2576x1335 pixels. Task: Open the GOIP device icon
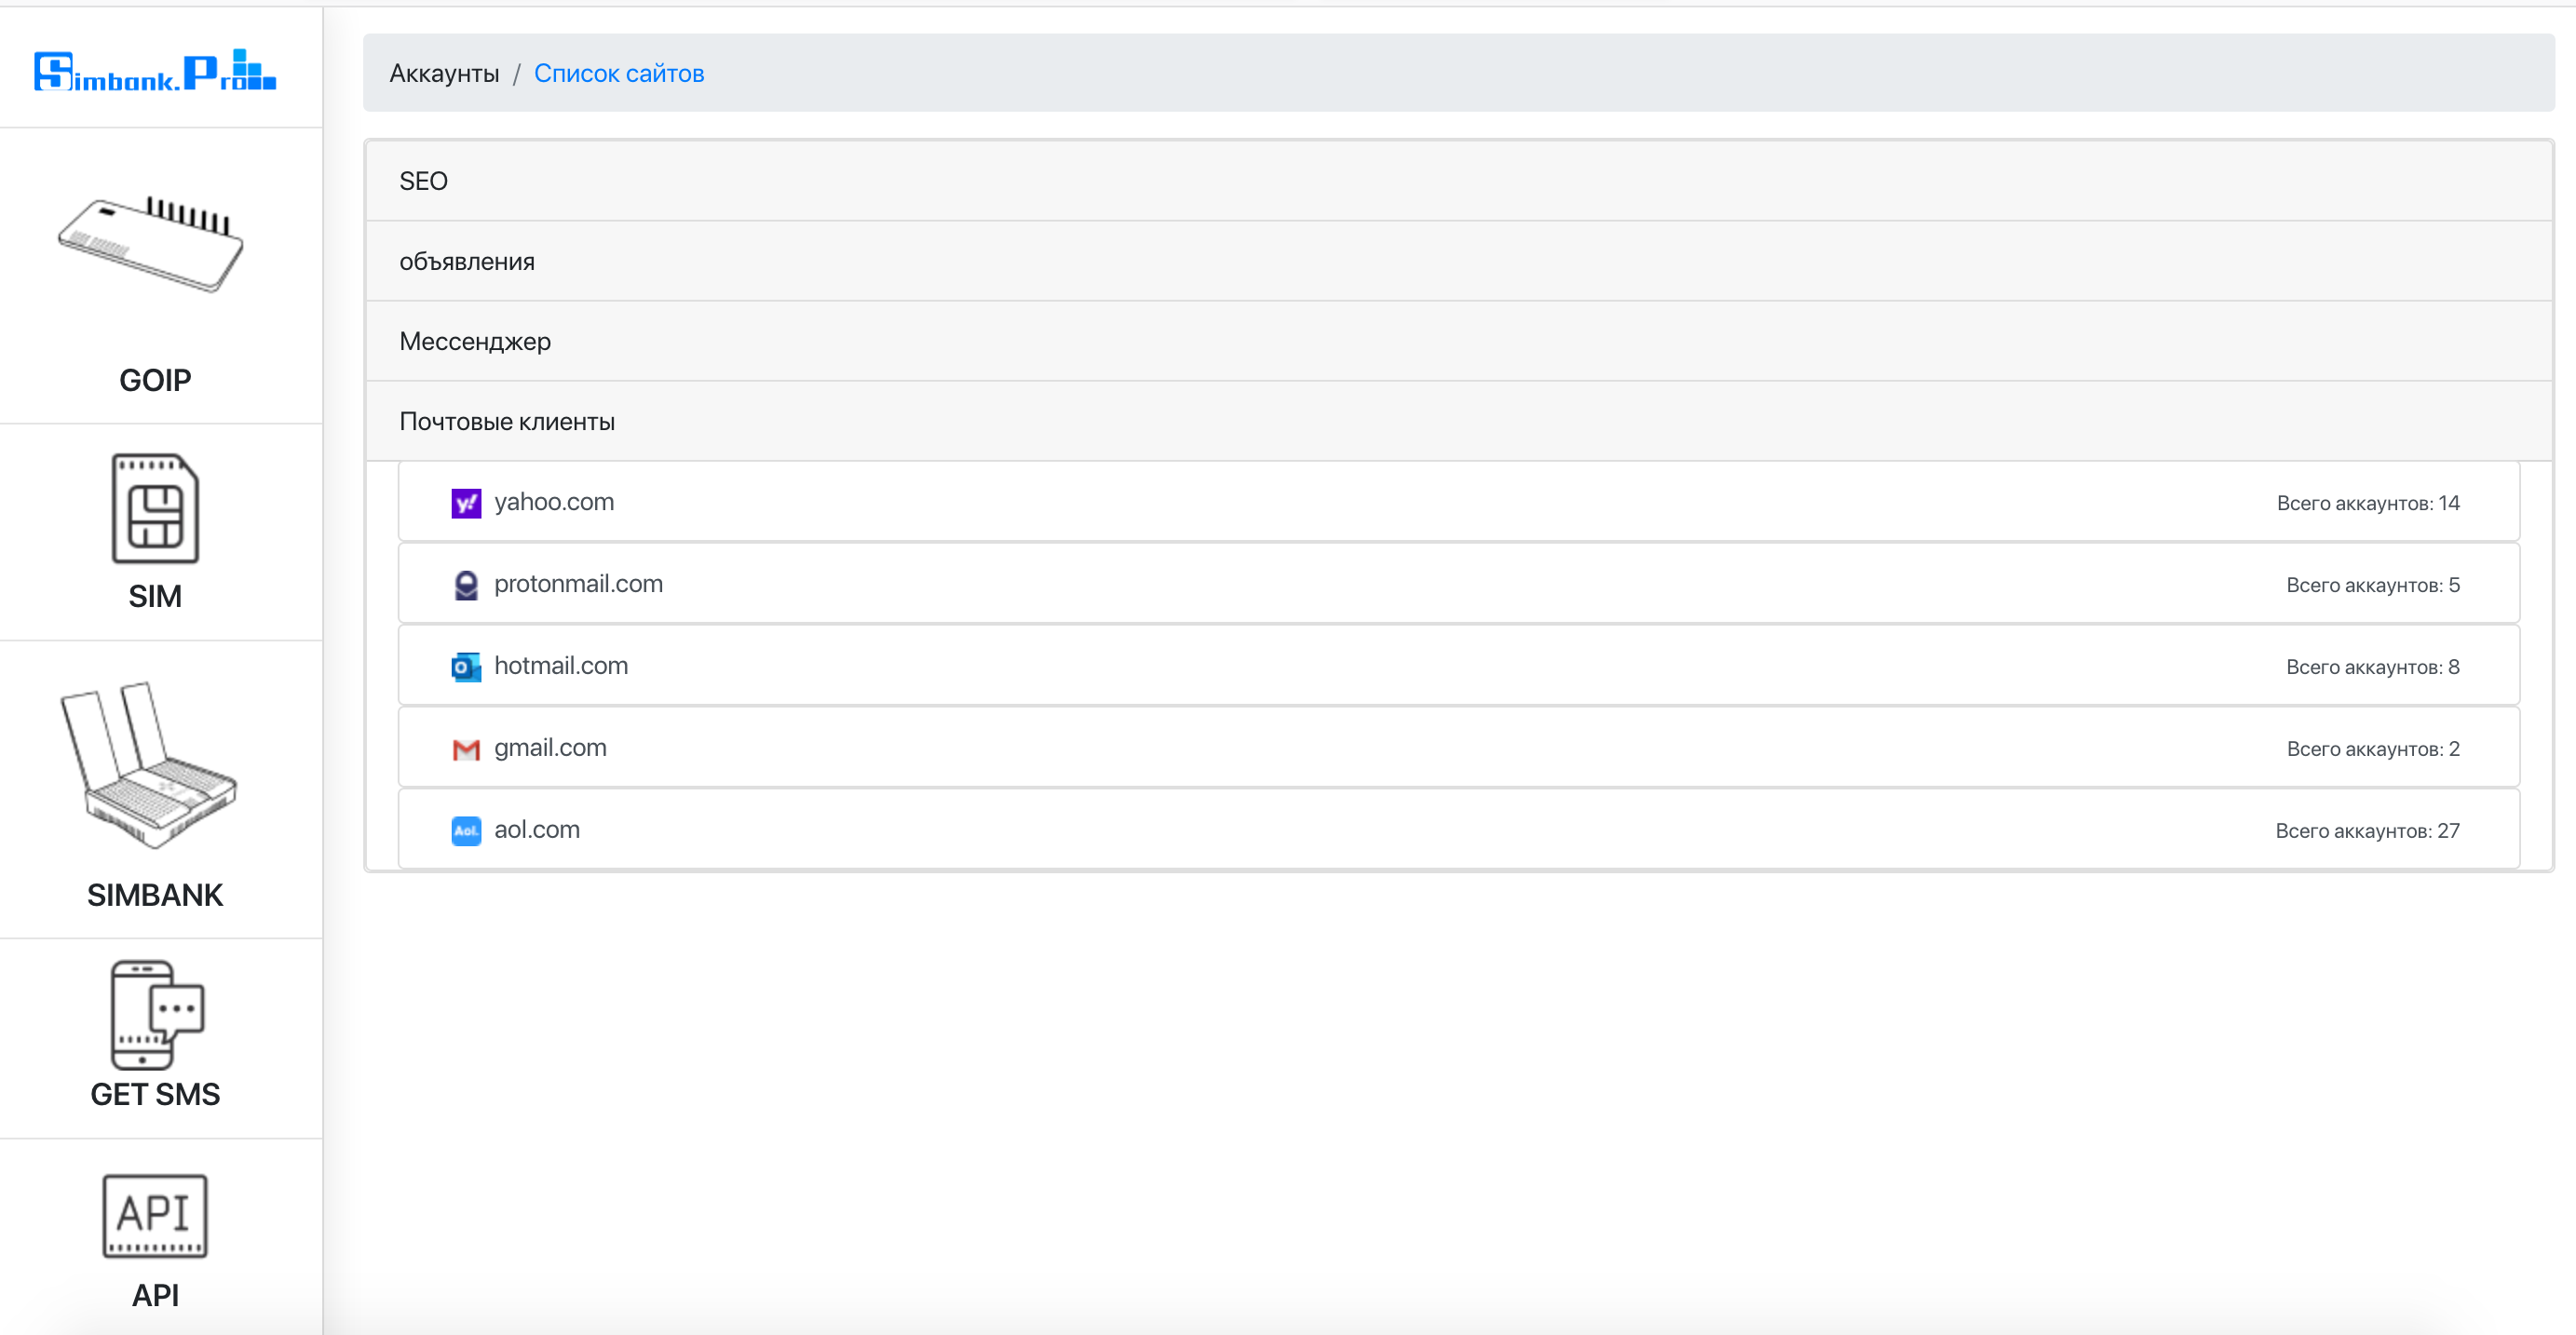point(151,245)
